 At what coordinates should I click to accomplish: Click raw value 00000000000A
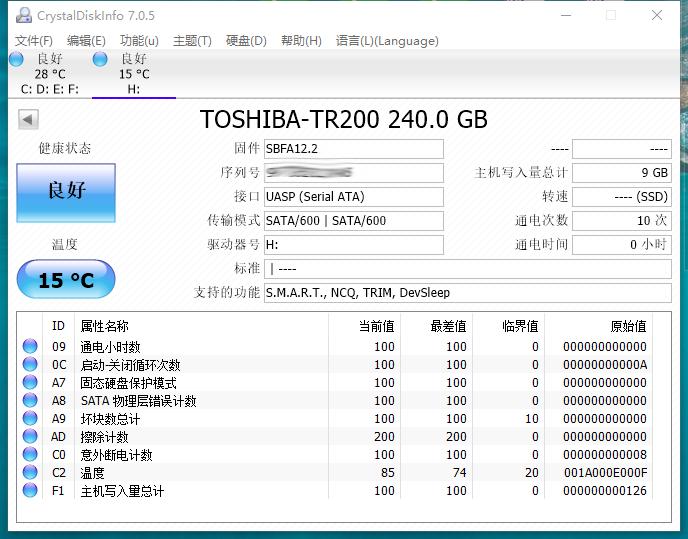(605, 365)
